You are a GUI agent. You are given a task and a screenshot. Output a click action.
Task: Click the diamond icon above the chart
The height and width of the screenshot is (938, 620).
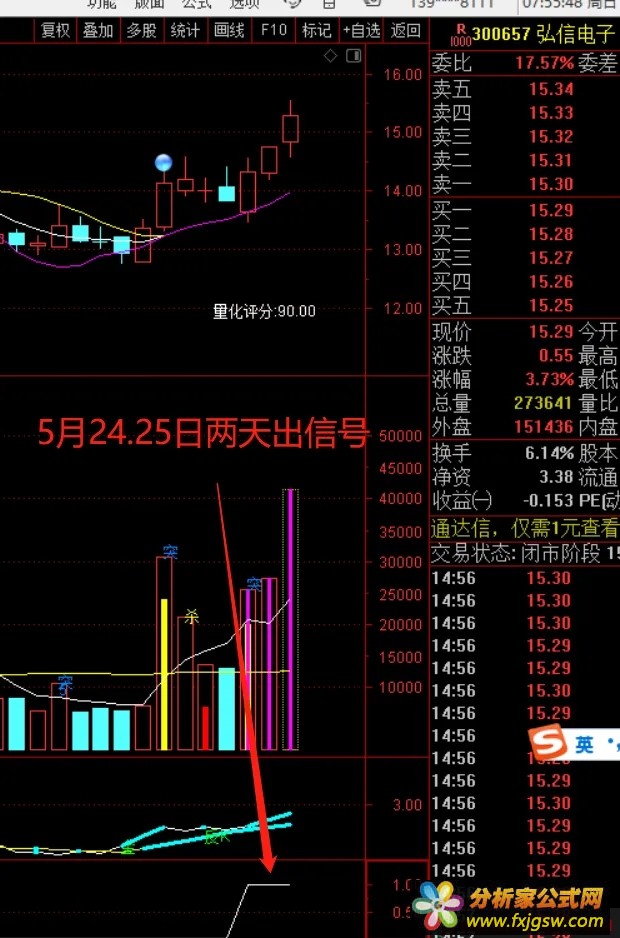[330, 57]
